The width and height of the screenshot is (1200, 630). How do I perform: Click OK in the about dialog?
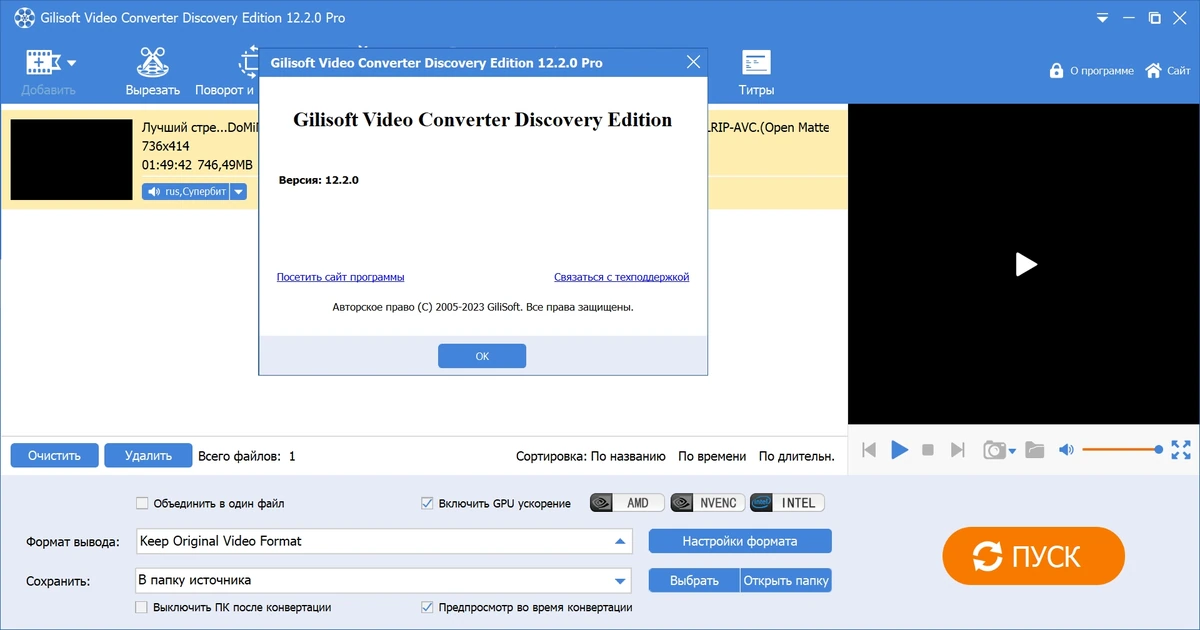482,356
